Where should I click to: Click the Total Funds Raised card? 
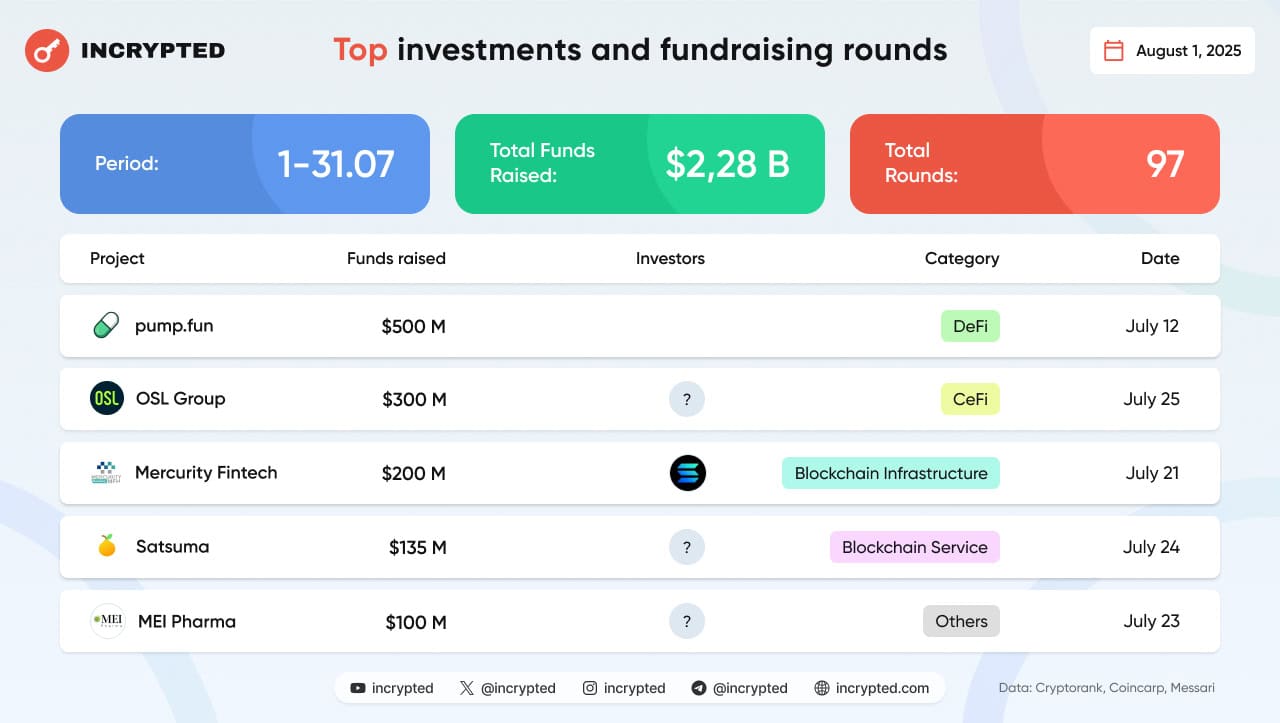pyautogui.click(x=640, y=164)
